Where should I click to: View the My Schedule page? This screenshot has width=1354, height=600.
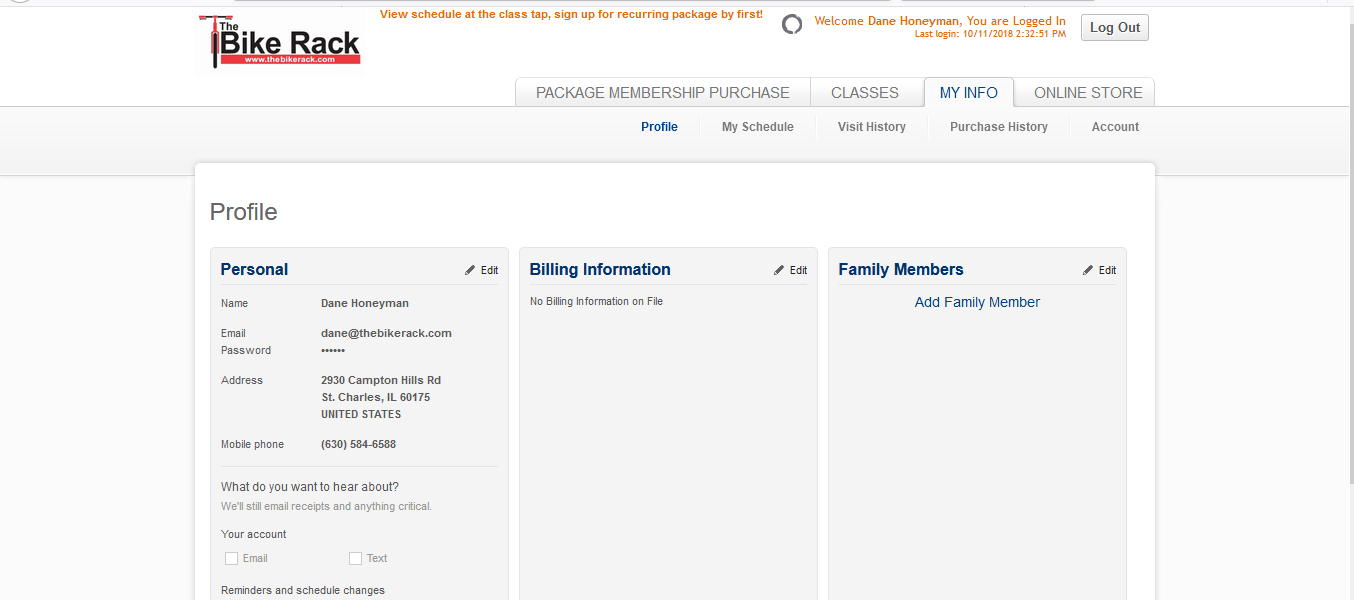[757, 127]
